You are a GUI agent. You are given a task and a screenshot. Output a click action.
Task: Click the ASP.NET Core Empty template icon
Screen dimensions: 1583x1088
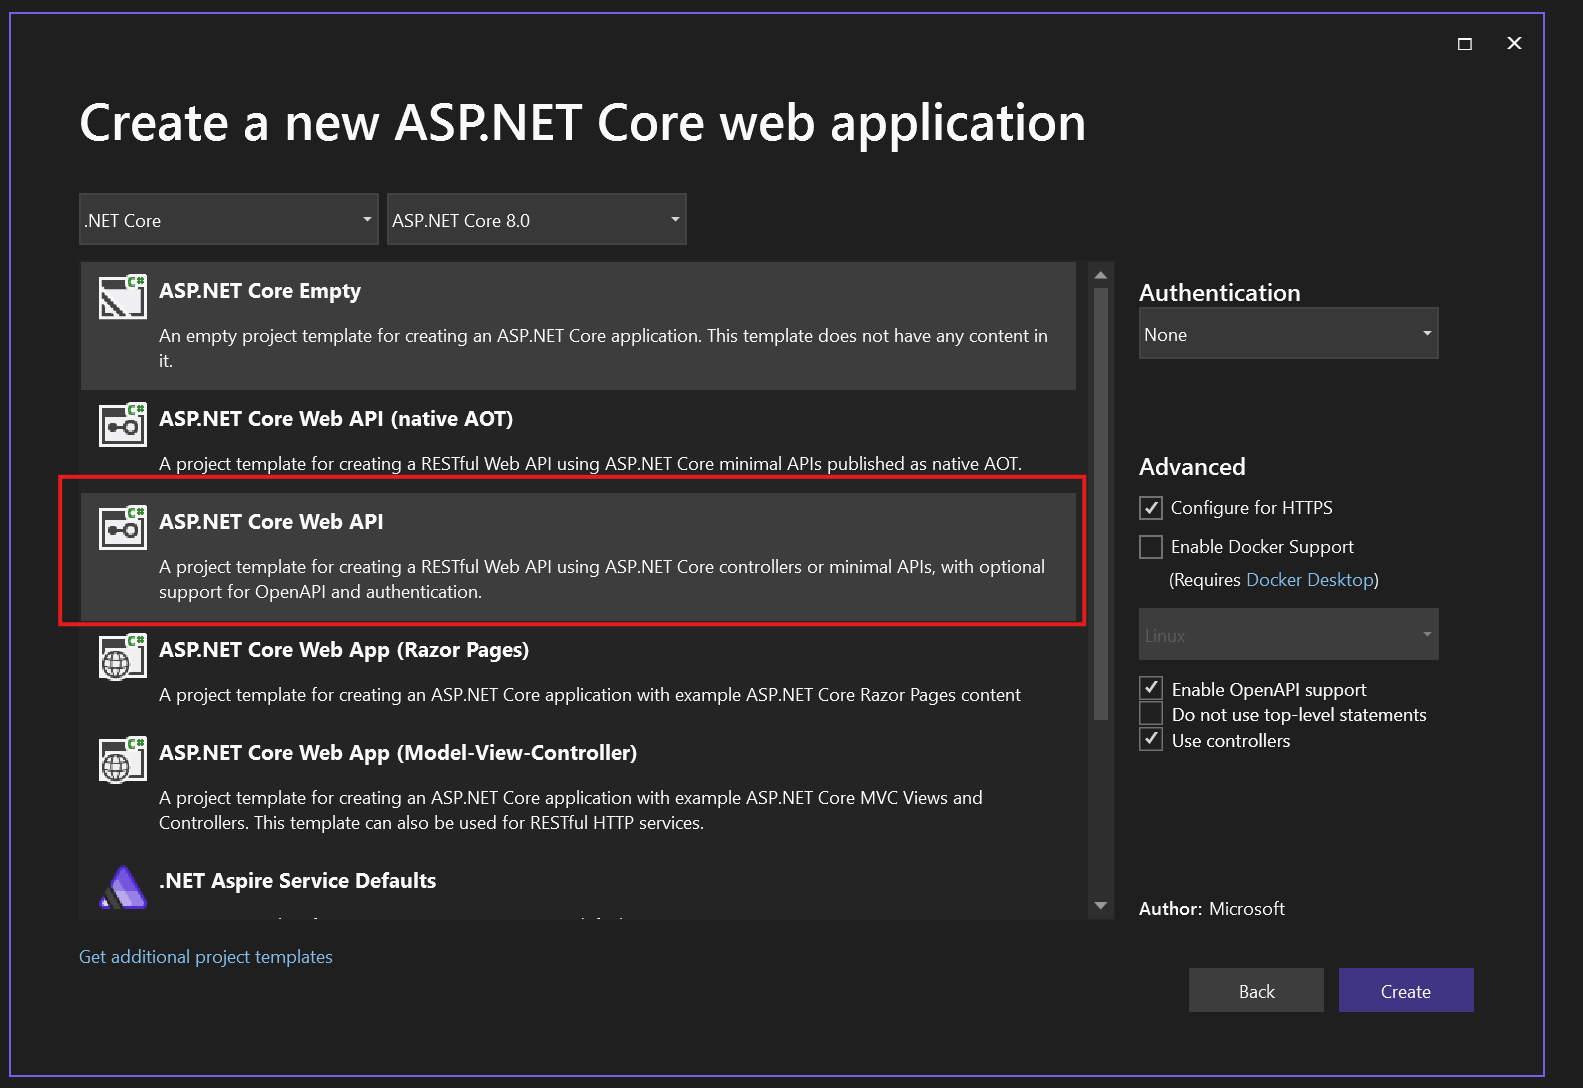click(122, 296)
